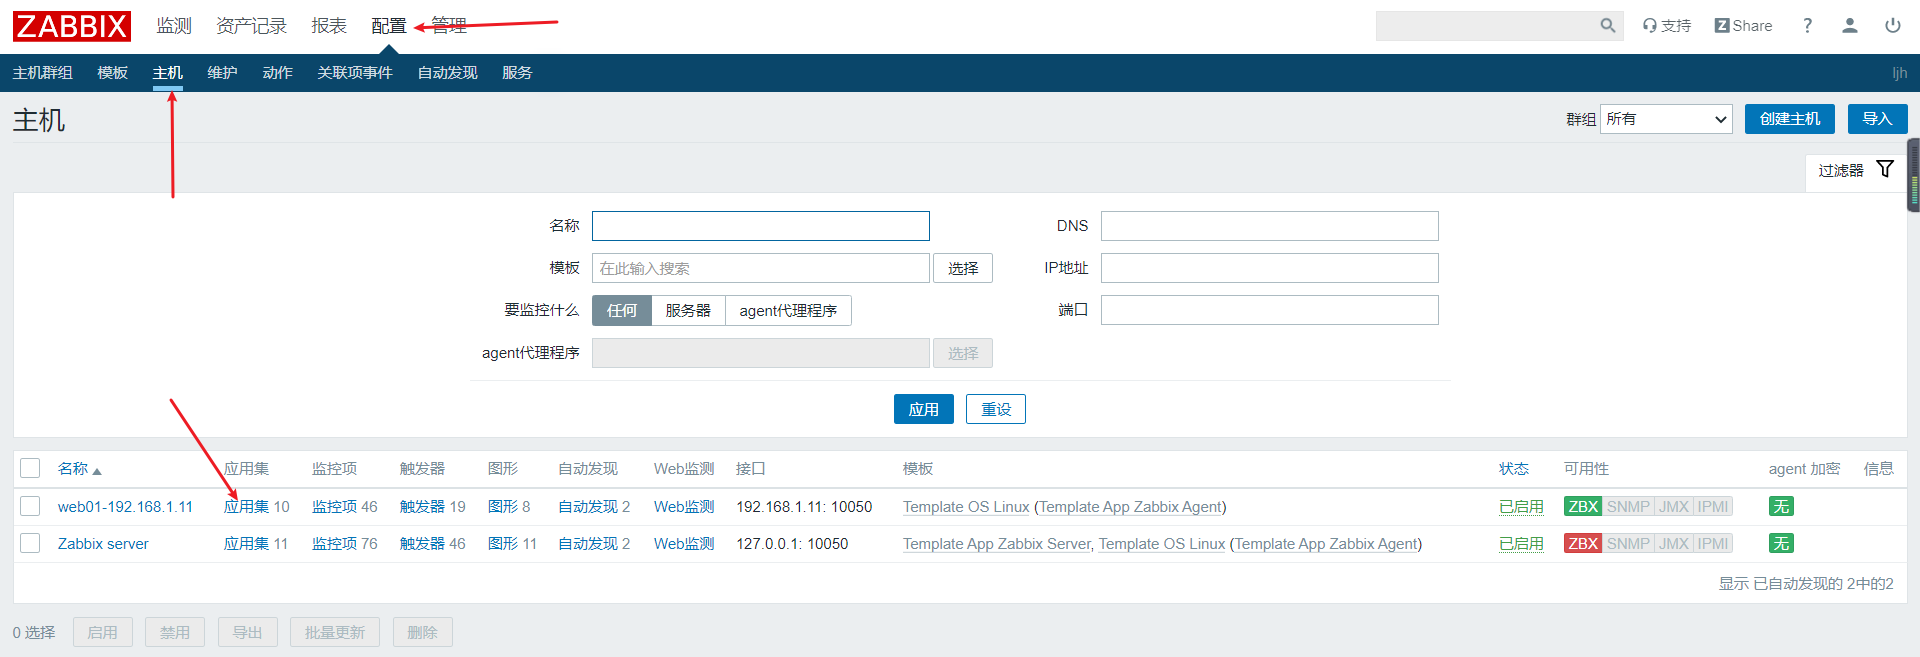Tick the select-all hosts checkbox
The height and width of the screenshot is (657, 1920).
click(30, 468)
